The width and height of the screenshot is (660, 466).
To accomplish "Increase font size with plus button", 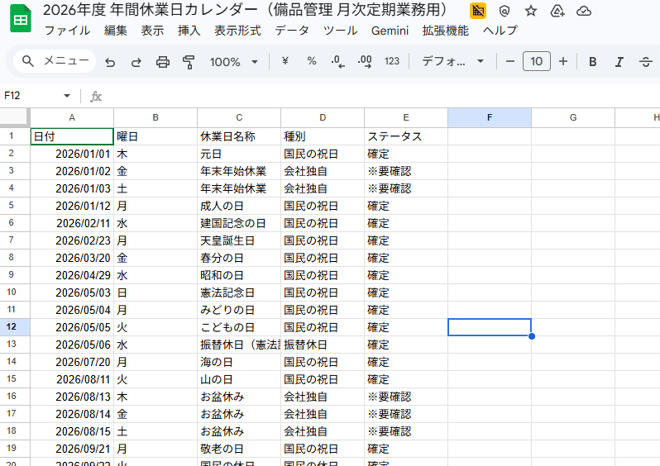I will pos(563,62).
